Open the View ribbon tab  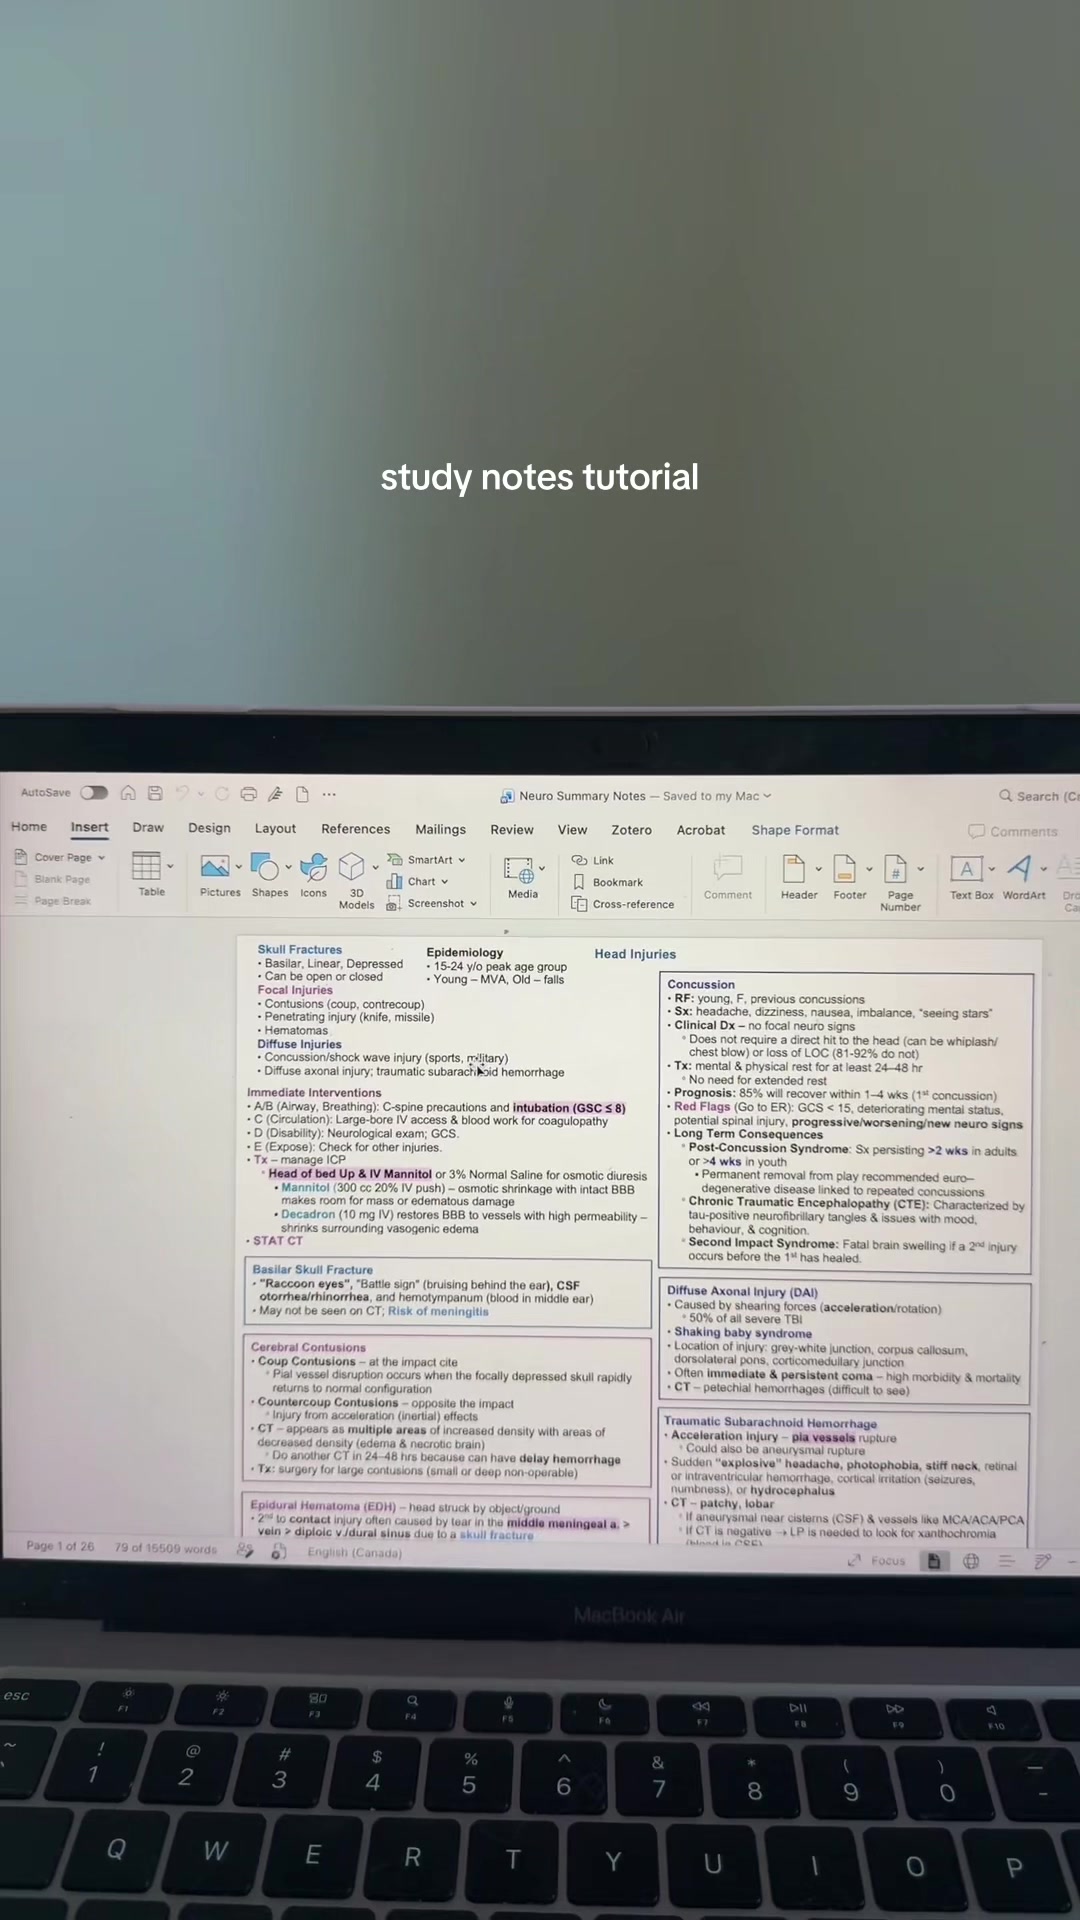[x=572, y=829]
